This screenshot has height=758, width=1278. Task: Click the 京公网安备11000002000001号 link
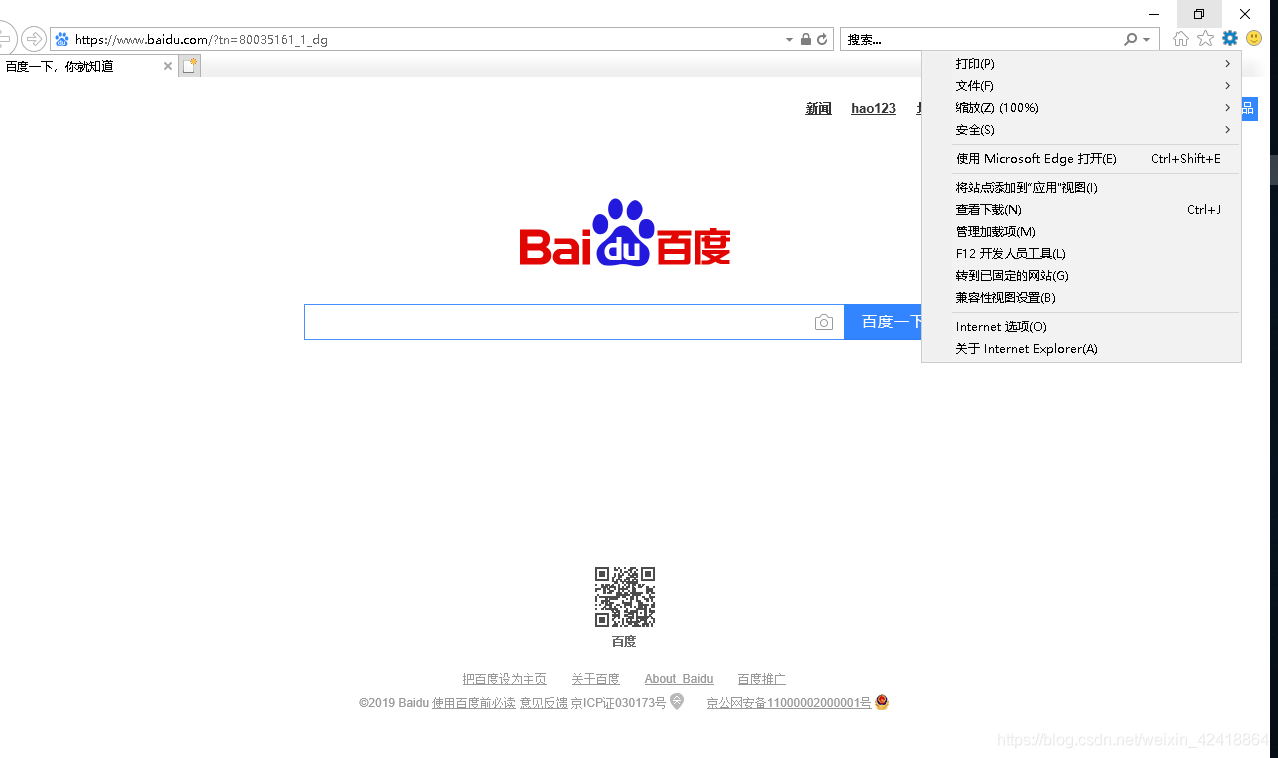pyautogui.click(x=789, y=703)
